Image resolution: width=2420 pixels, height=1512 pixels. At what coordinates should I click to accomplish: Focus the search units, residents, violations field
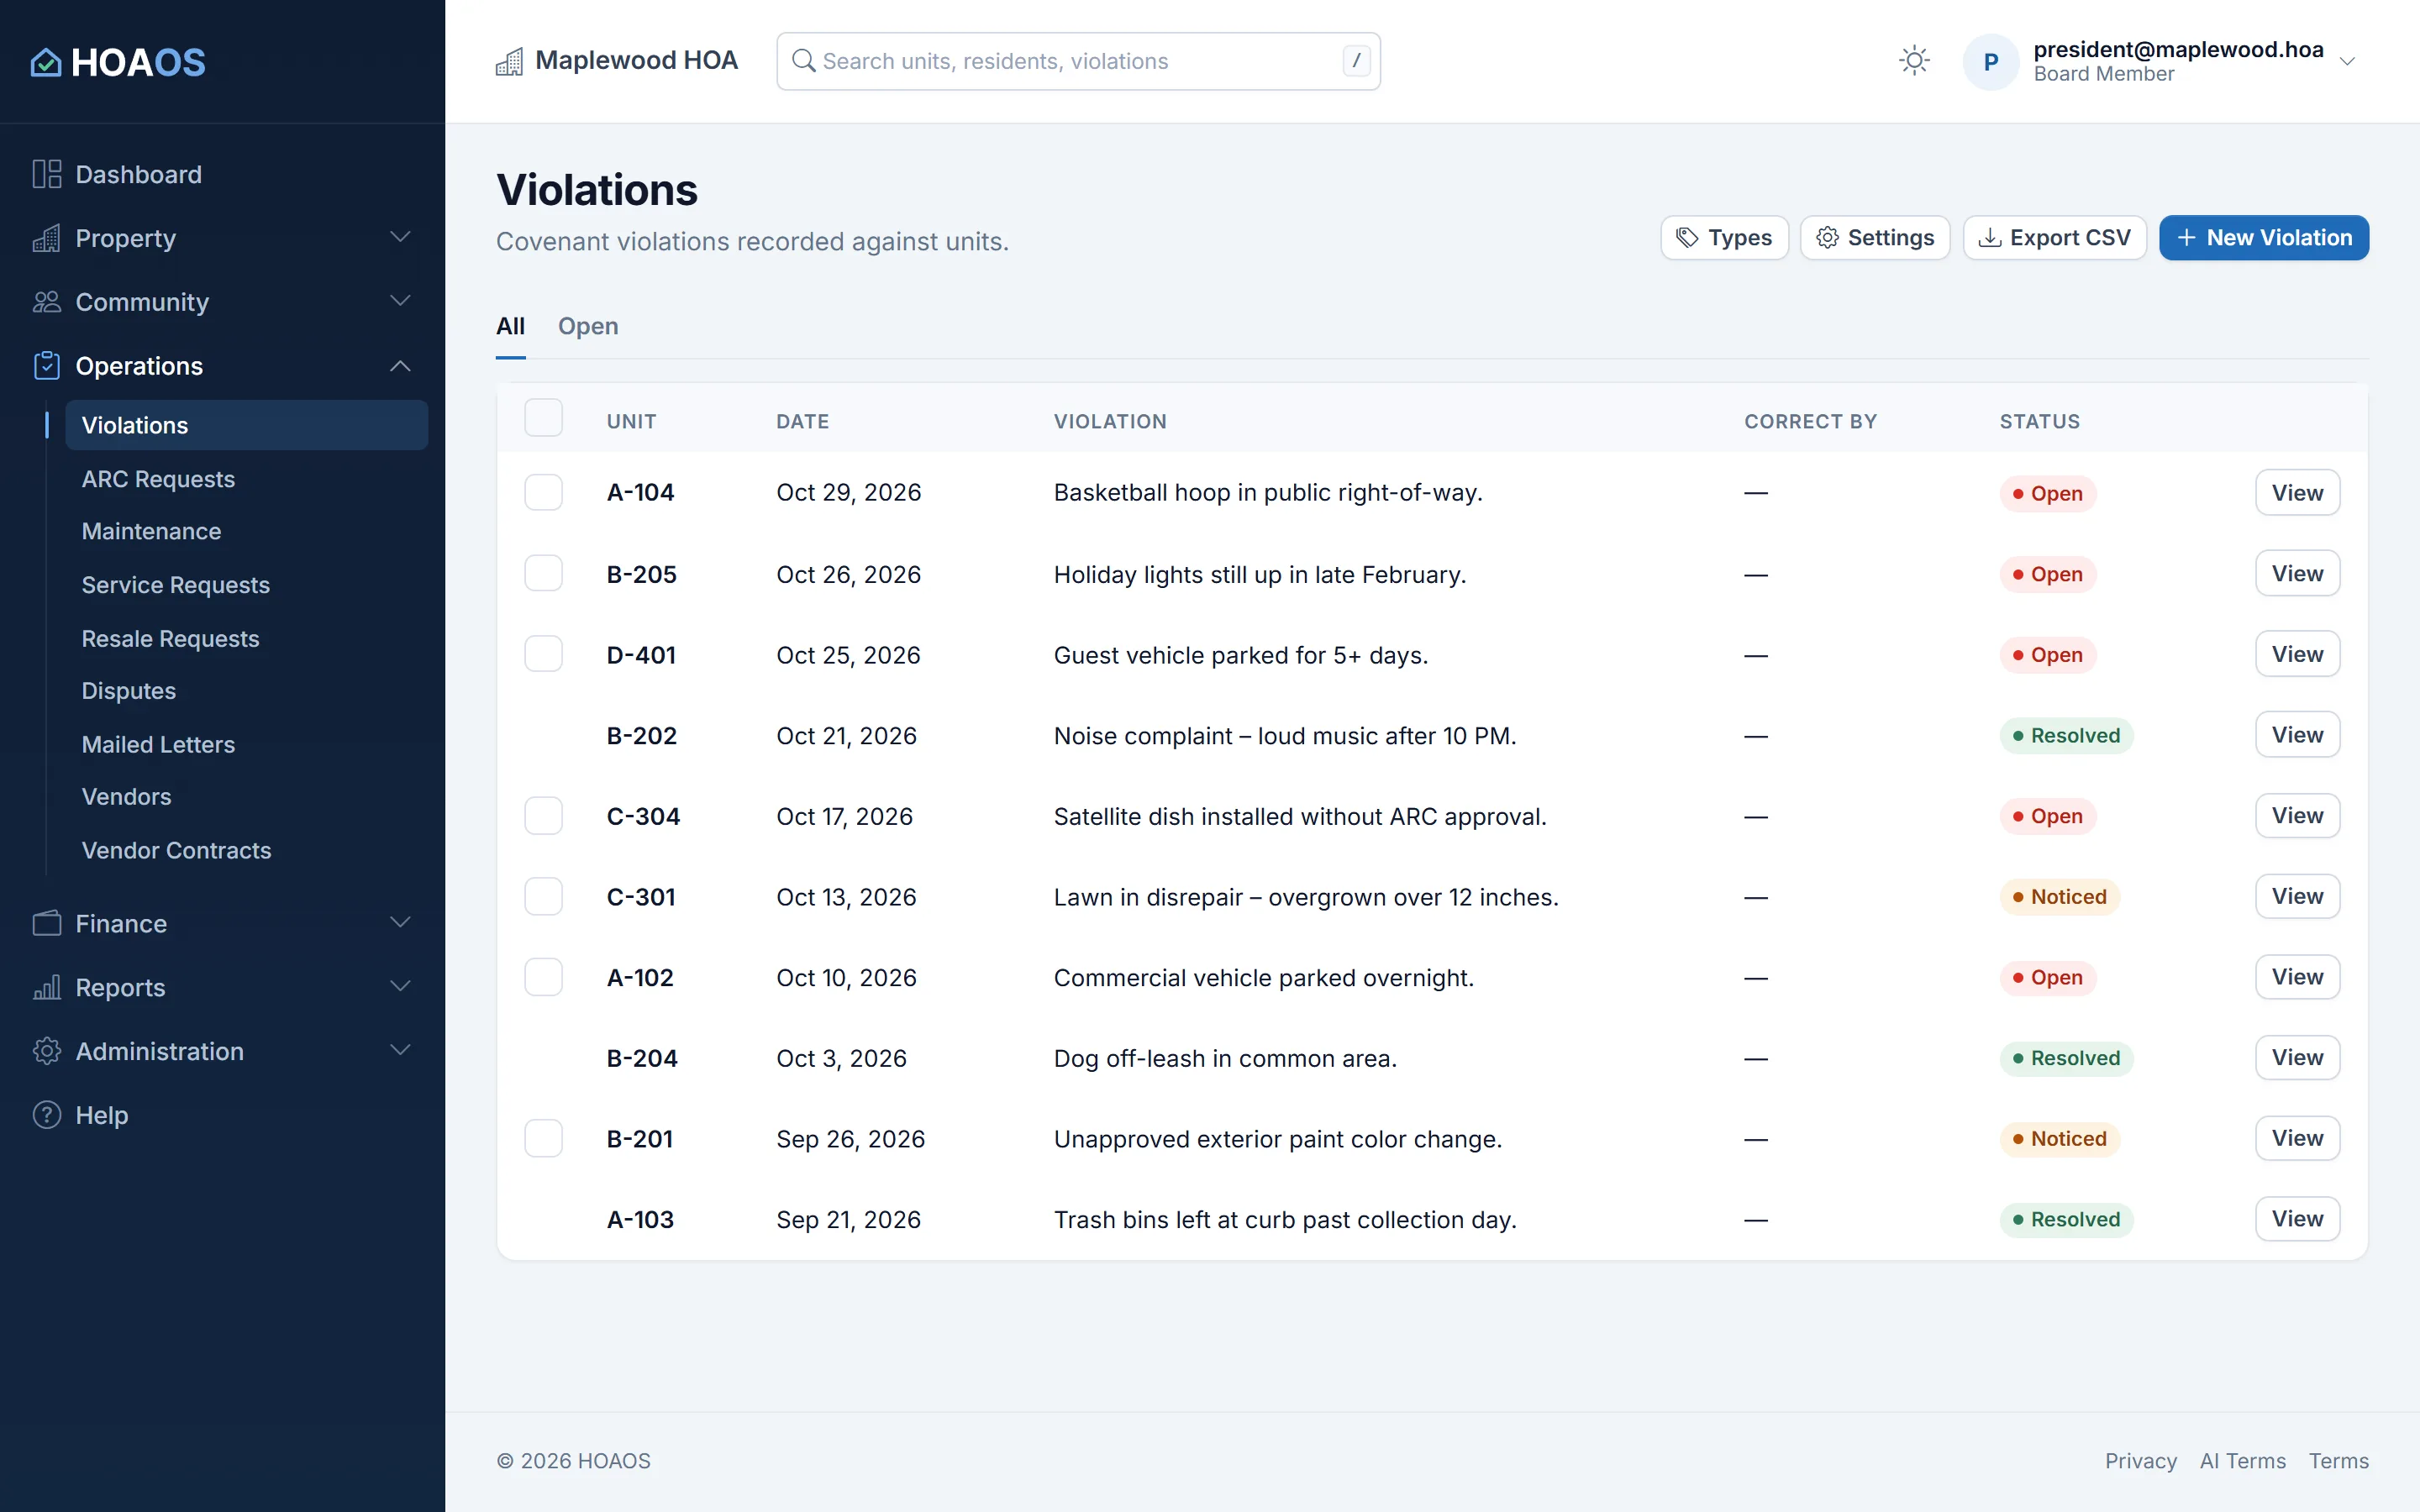click(x=1078, y=61)
